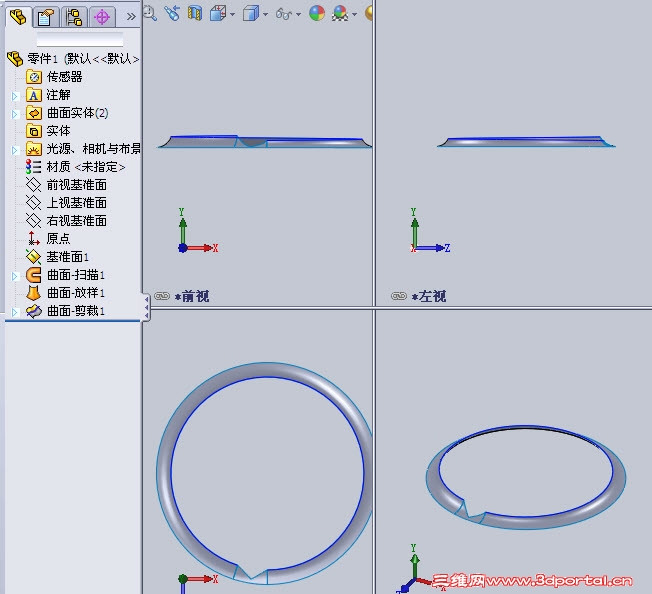Click the 注解 annotations icon
The width and height of the screenshot is (652, 594).
(x=34, y=95)
